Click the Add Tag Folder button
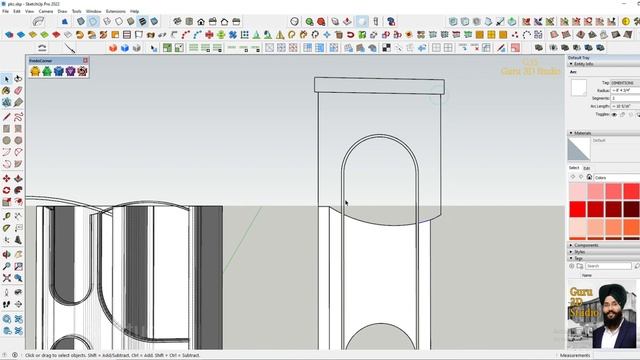The image size is (640, 360). point(580,266)
